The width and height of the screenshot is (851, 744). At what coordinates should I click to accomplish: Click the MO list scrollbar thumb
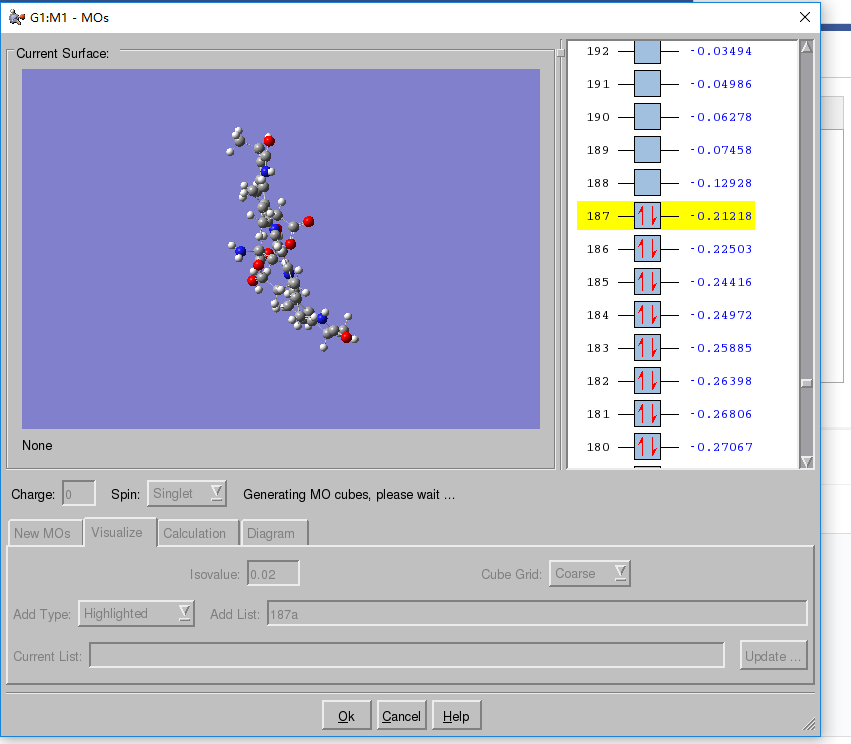coord(806,383)
